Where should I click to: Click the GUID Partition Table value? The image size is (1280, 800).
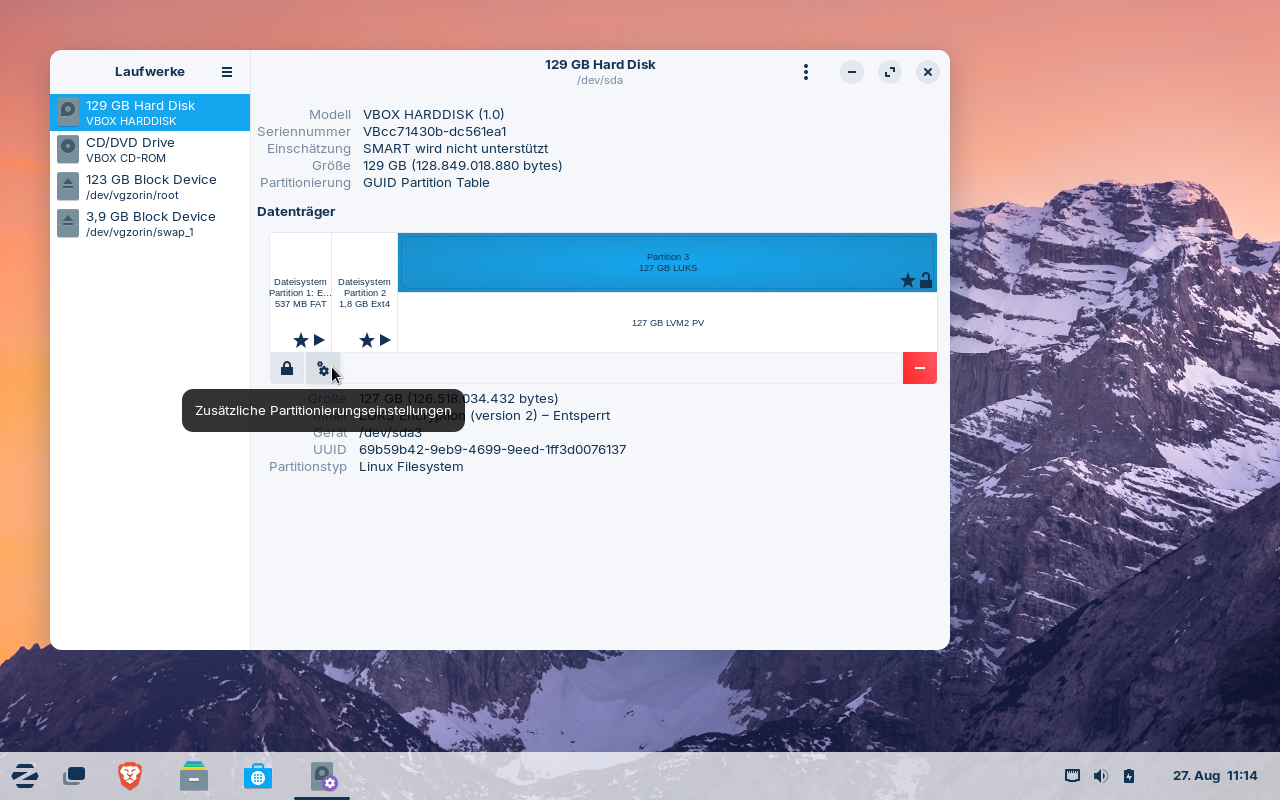pyautogui.click(x=426, y=182)
